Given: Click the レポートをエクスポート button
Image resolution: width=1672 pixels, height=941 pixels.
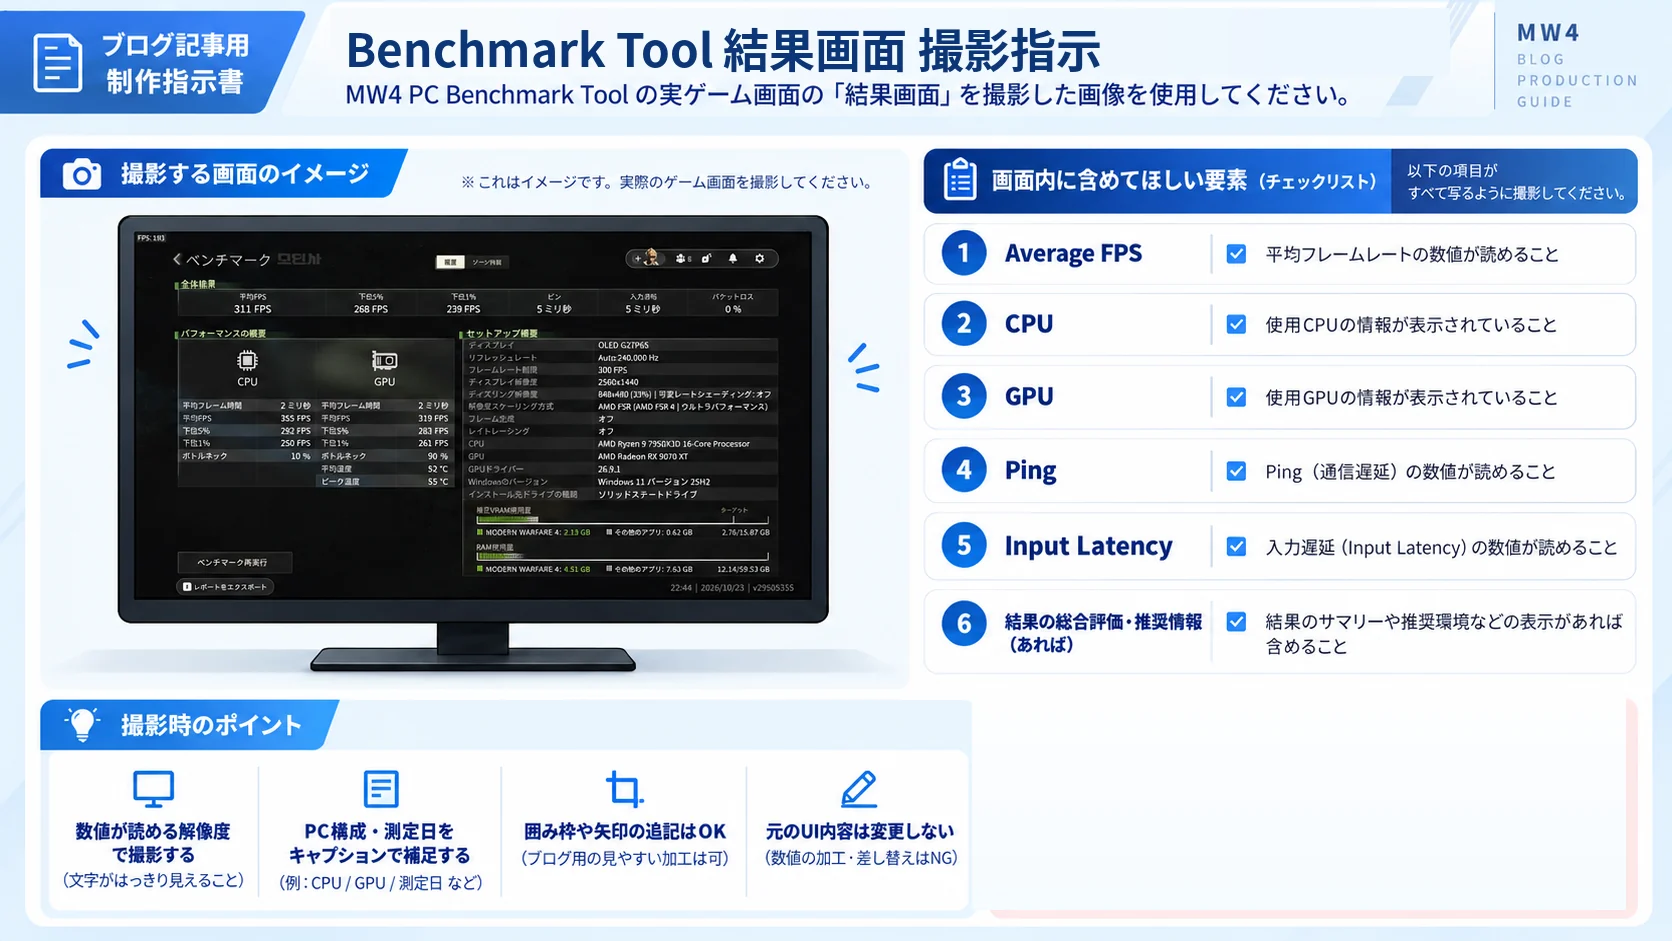Looking at the screenshot, I should coord(227,587).
